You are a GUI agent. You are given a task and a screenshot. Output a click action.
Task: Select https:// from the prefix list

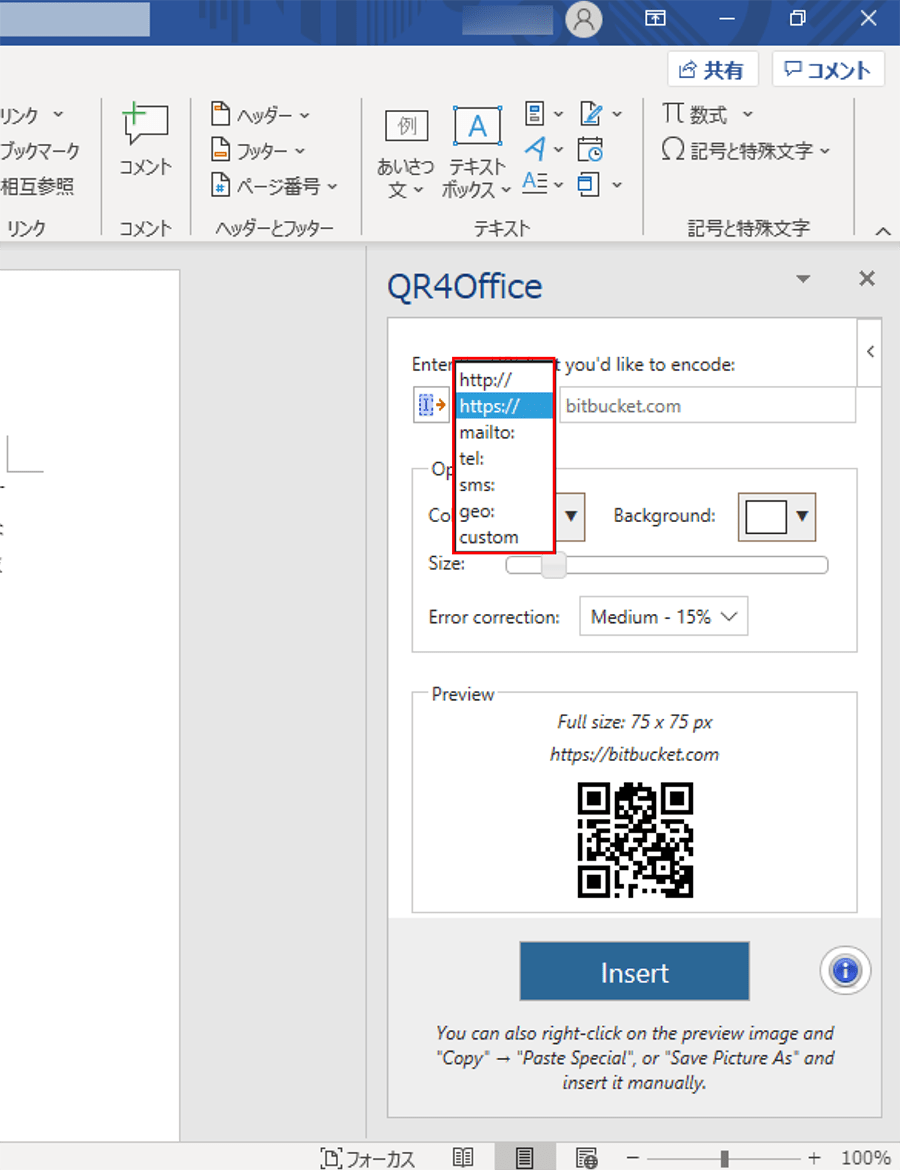tap(504, 406)
